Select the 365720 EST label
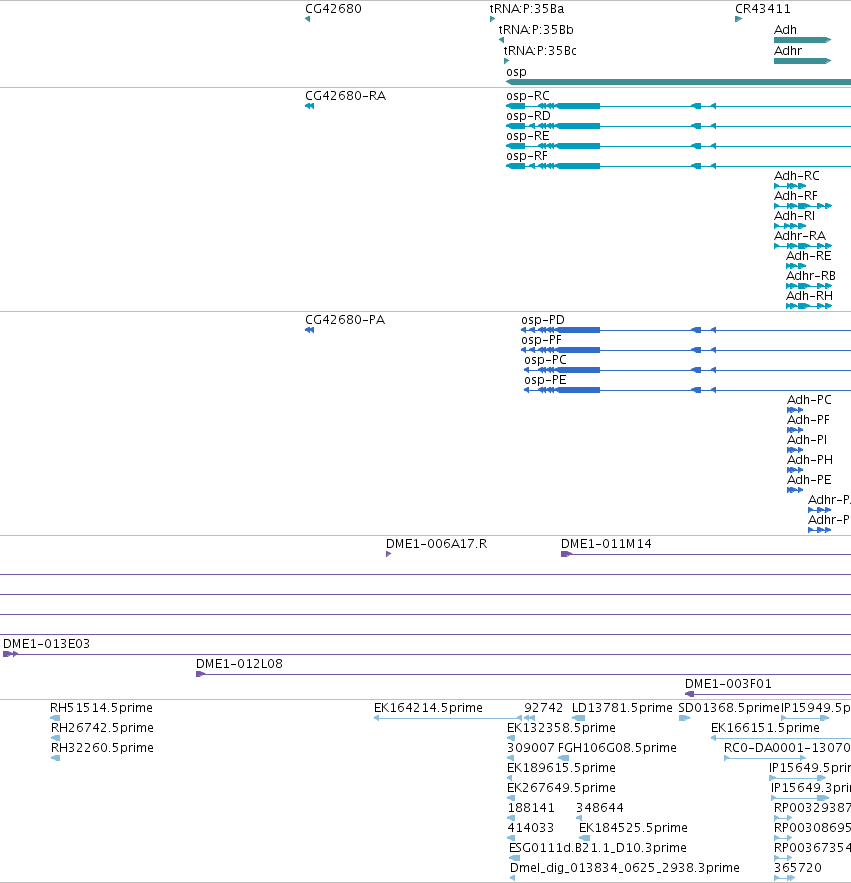This screenshot has height=883, width=851. pyautogui.click(x=798, y=868)
